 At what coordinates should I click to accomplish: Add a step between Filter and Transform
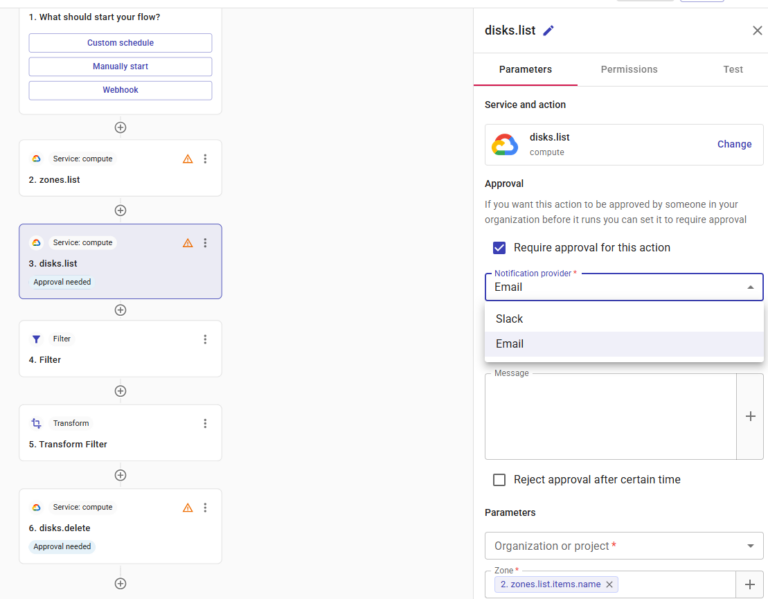tap(120, 391)
